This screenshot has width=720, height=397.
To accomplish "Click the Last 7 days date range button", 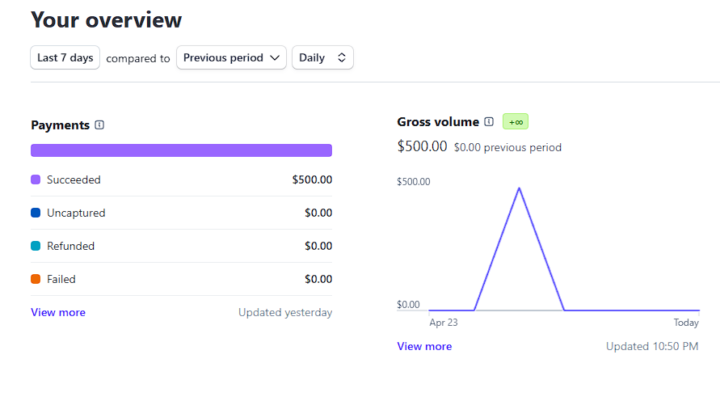I will [65, 57].
